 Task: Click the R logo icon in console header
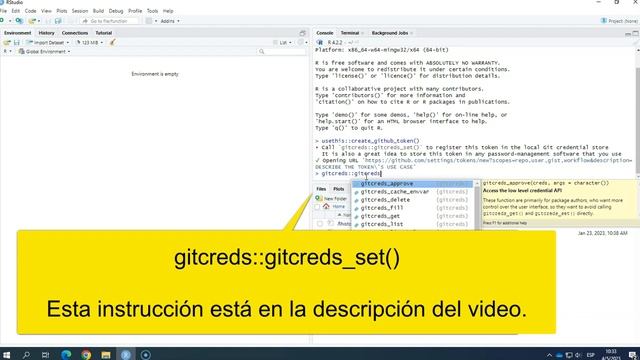pyautogui.click(x=320, y=42)
